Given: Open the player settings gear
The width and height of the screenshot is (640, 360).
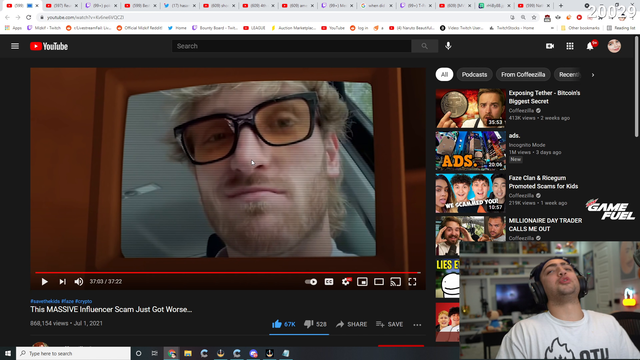Looking at the screenshot, I should 346,282.
